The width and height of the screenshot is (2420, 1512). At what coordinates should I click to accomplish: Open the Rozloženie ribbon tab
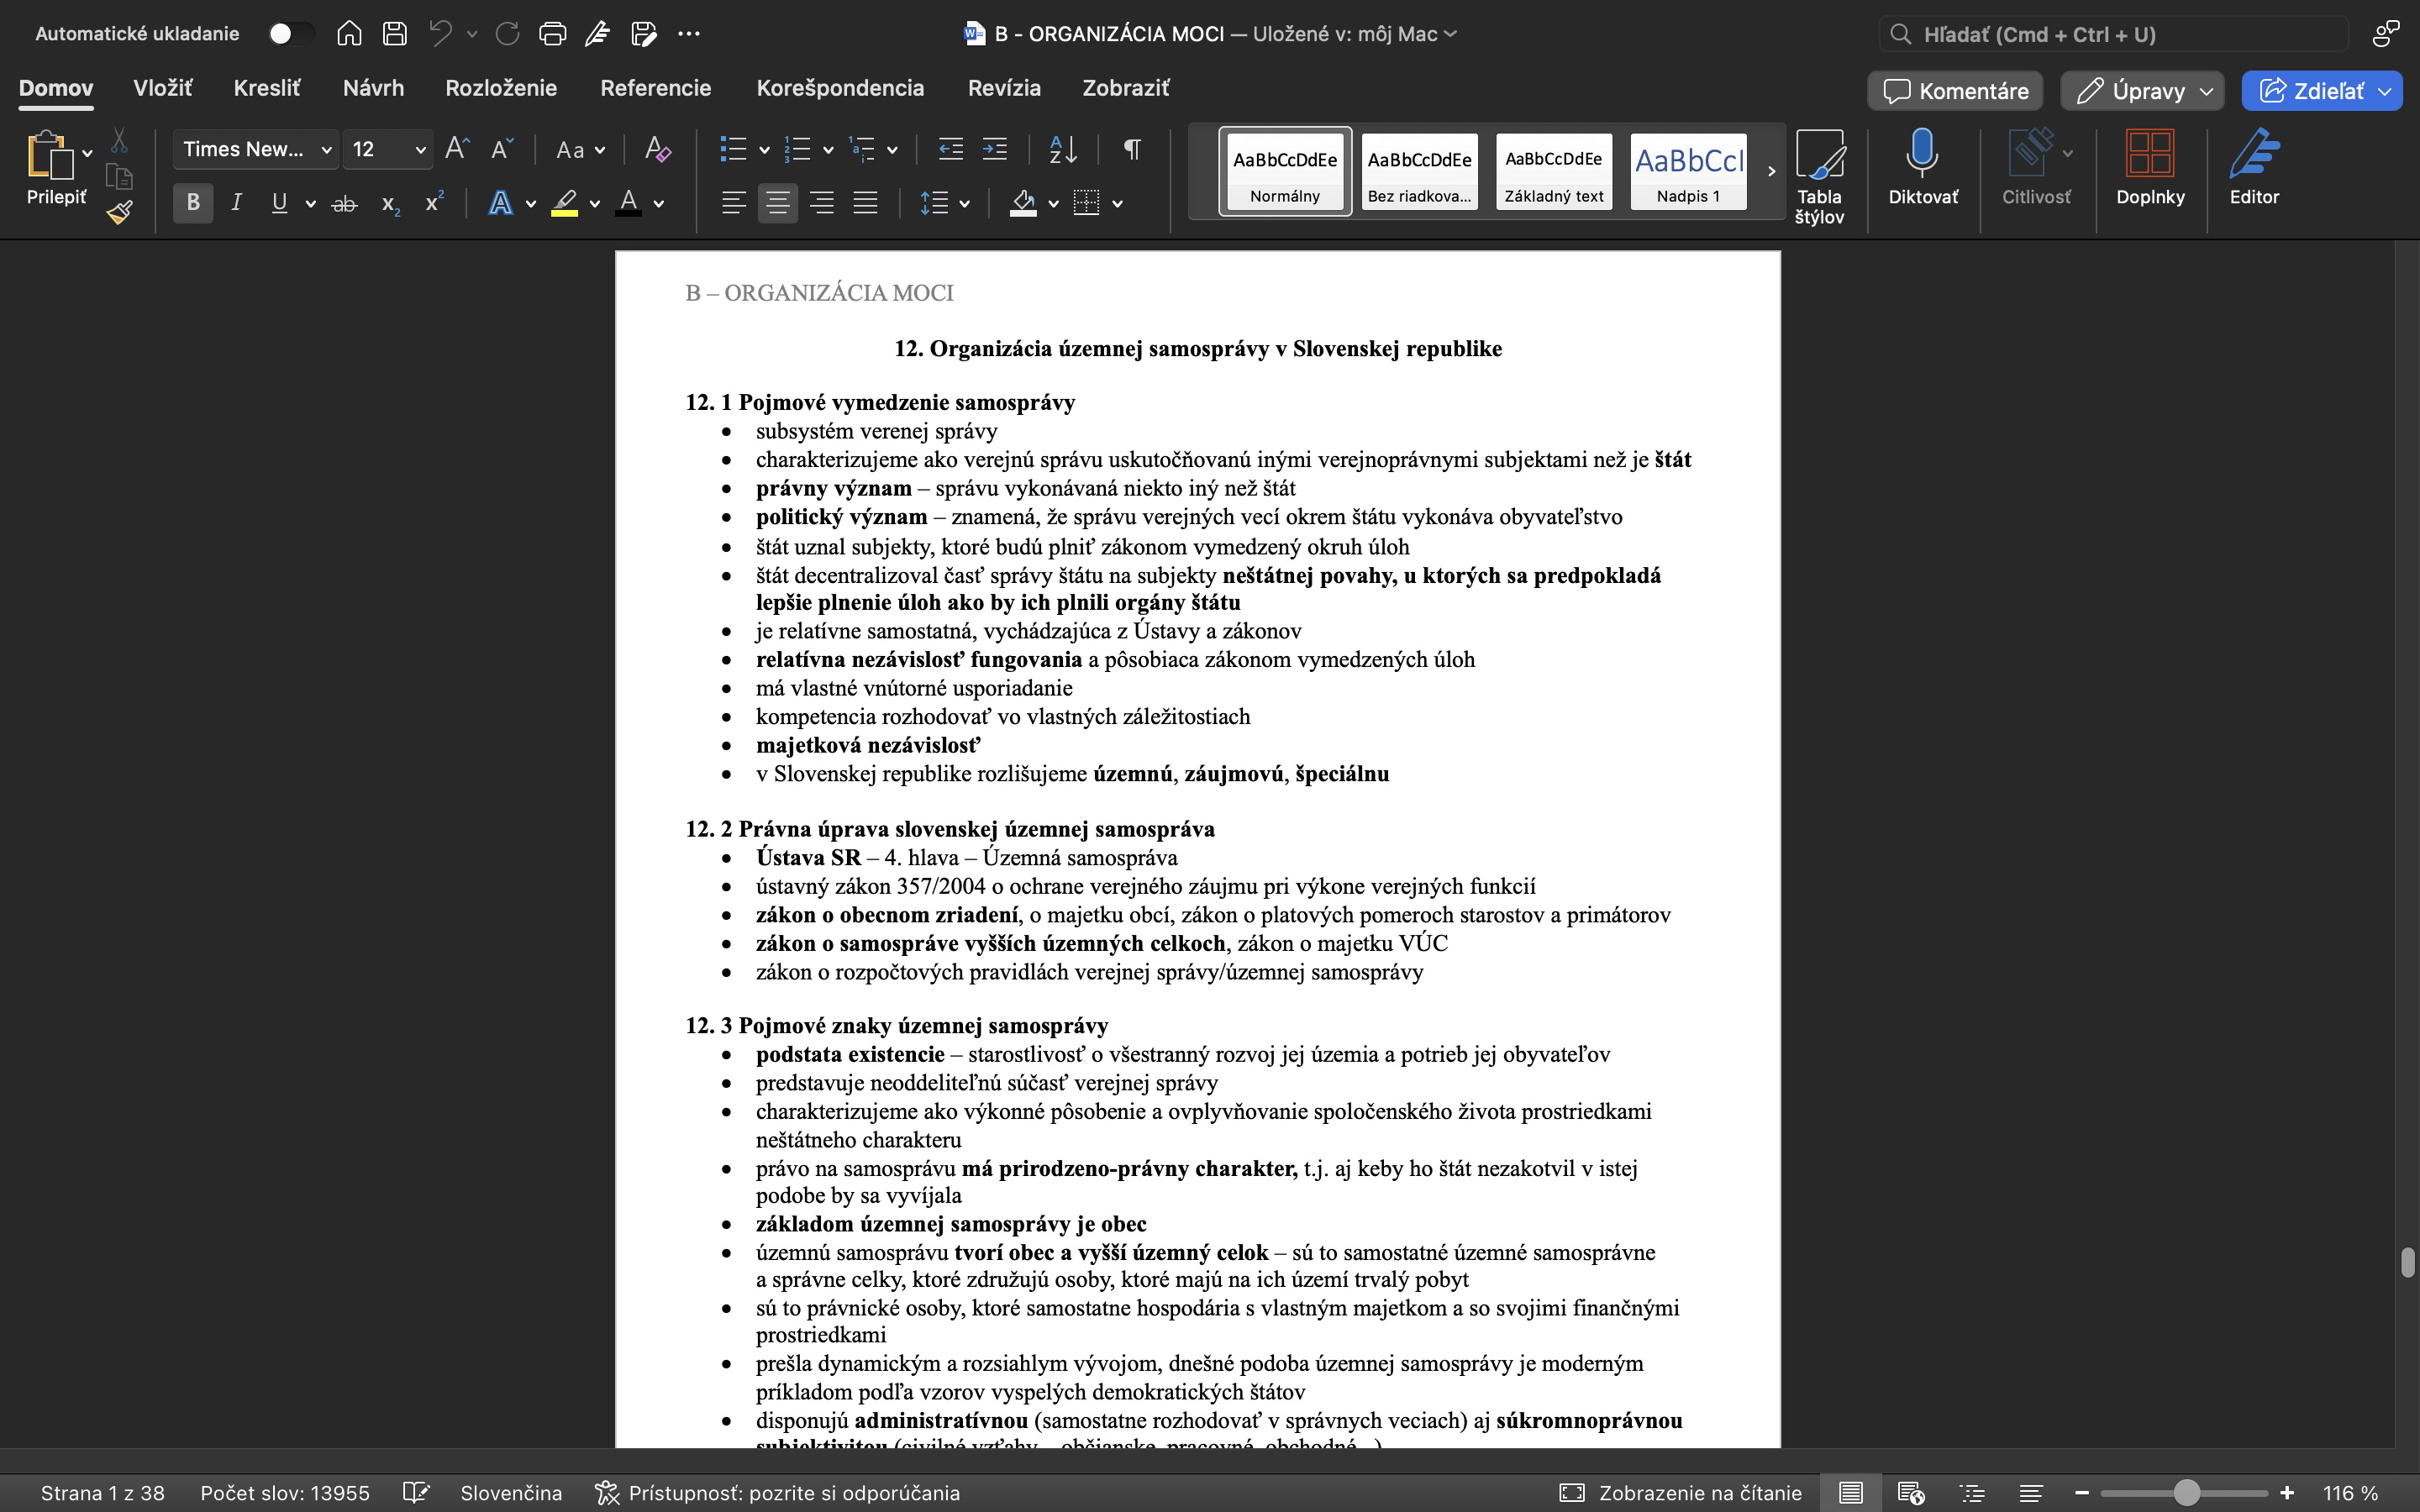tap(501, 88)
